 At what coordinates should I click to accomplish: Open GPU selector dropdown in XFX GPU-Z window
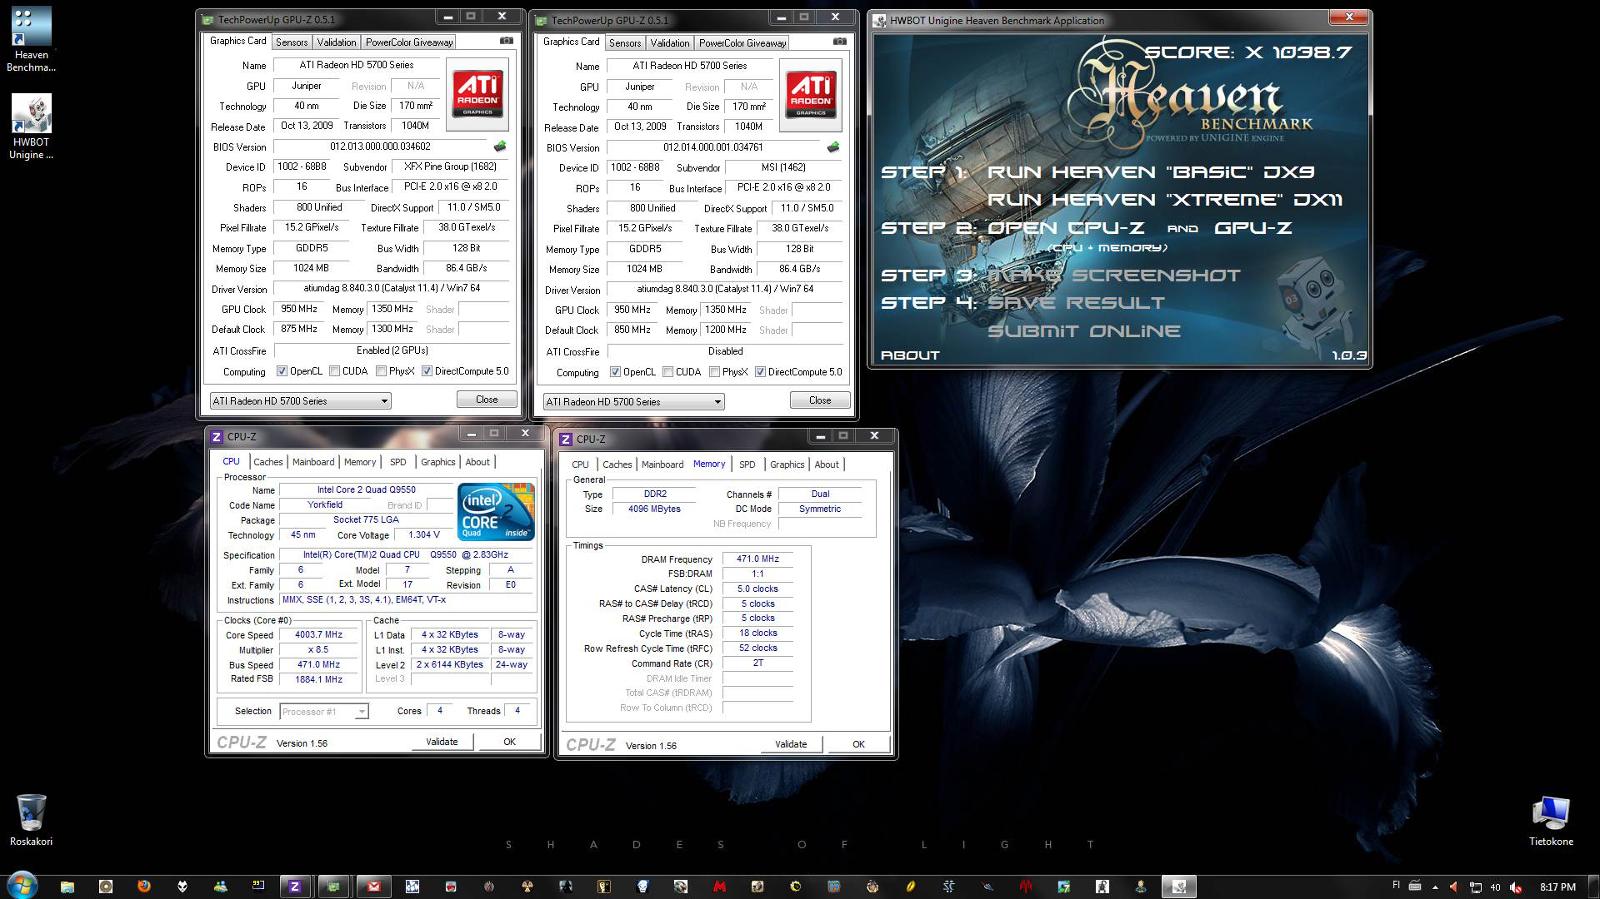[x=300, y=401]
